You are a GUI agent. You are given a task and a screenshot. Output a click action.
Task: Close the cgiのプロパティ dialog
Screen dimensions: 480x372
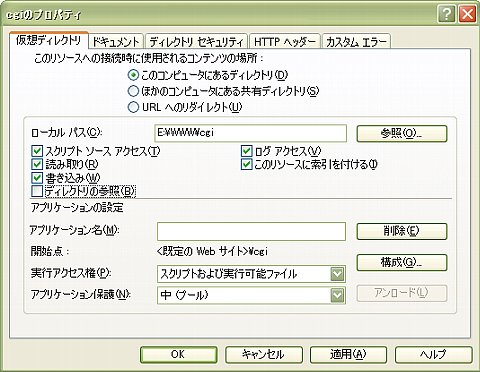click(467, 14)
